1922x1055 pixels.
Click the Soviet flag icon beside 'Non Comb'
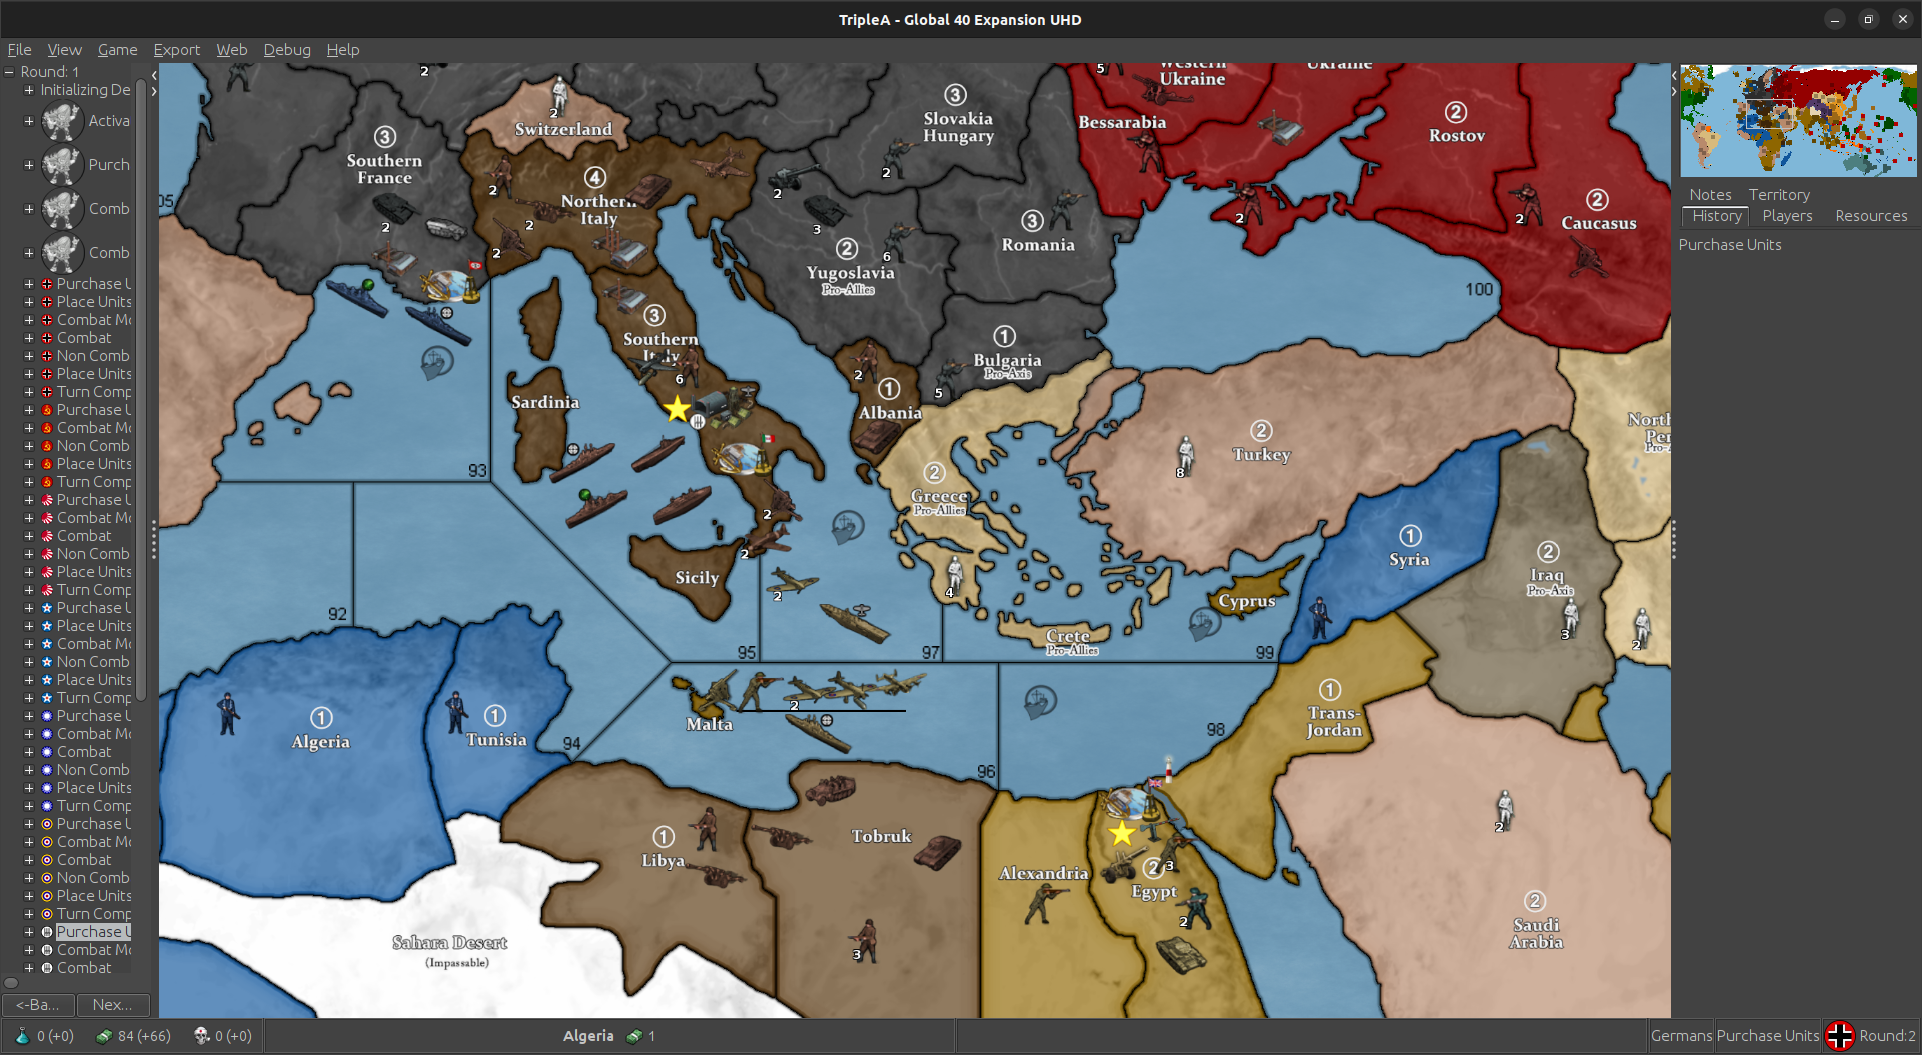(x=46, y=446)
